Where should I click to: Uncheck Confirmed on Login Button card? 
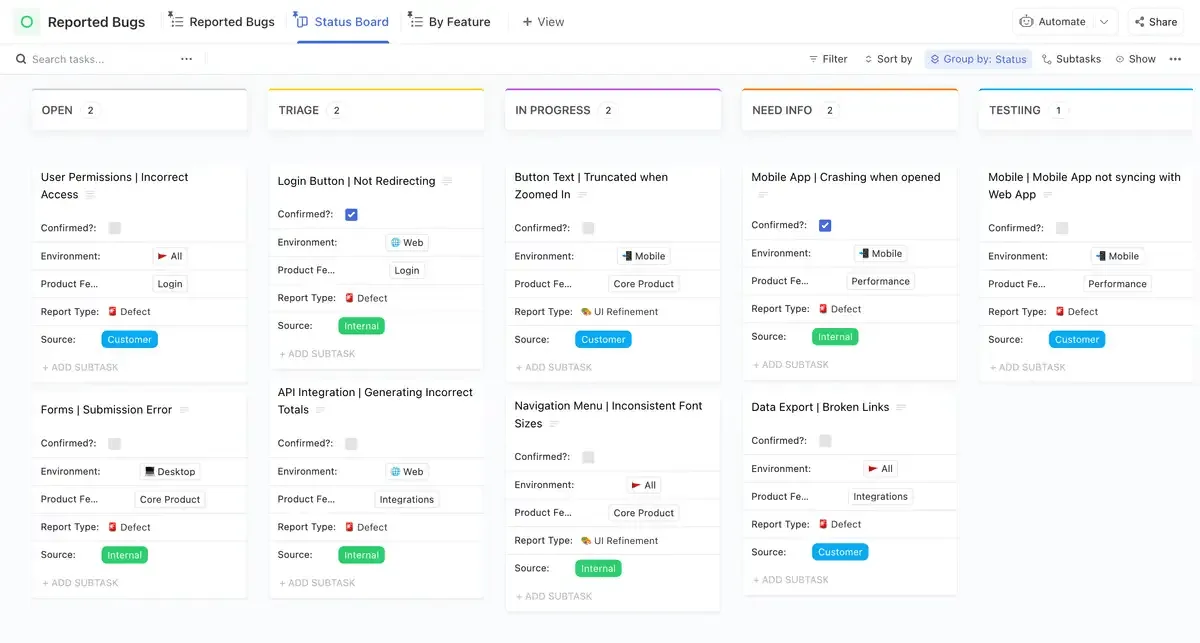(x=351, y=214)
